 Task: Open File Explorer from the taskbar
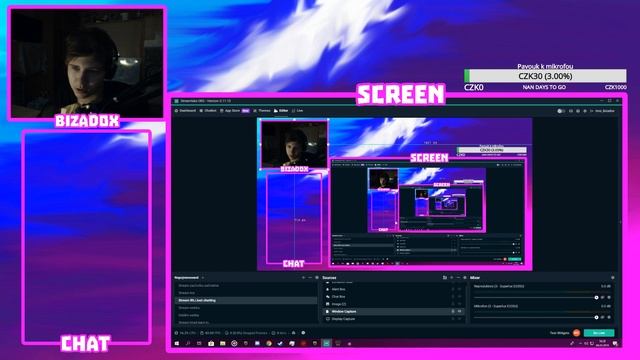click(x=222, y=344)
